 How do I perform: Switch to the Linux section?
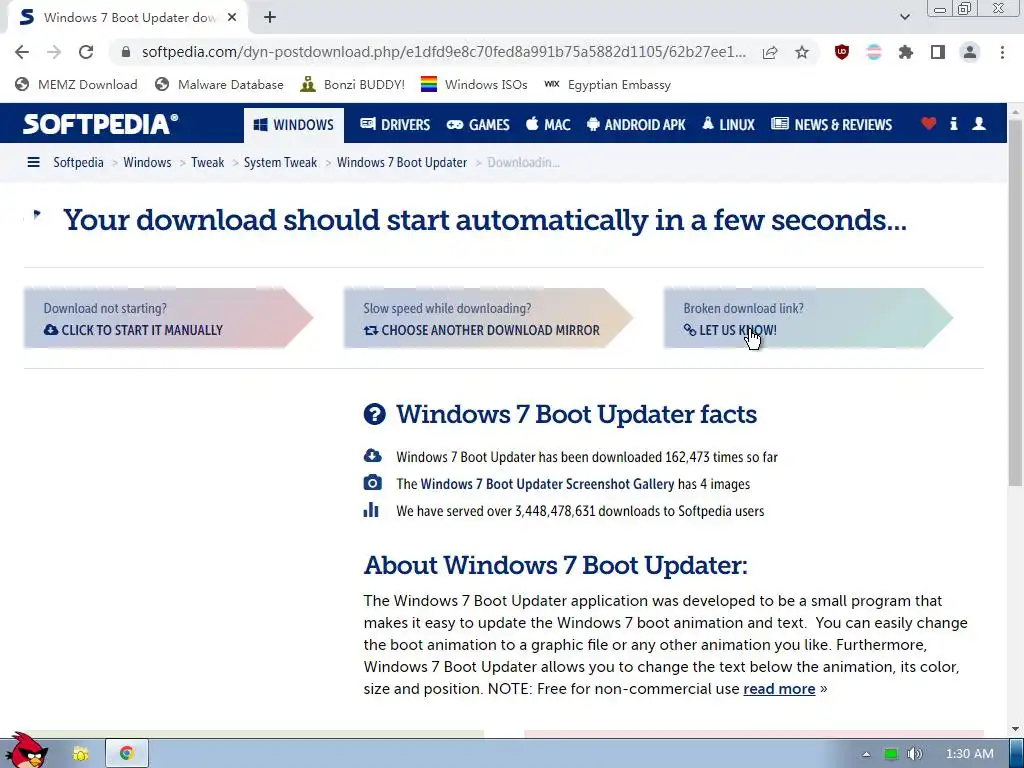pyautogui.click(x=728, y=124)
